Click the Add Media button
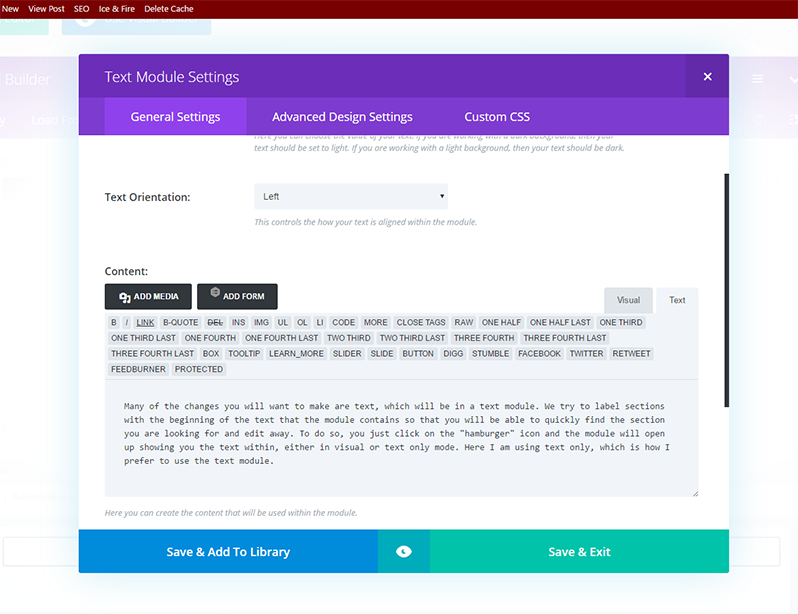Image resolution: width=798 pixels, height=614 pixels. [x=148, y=296]
